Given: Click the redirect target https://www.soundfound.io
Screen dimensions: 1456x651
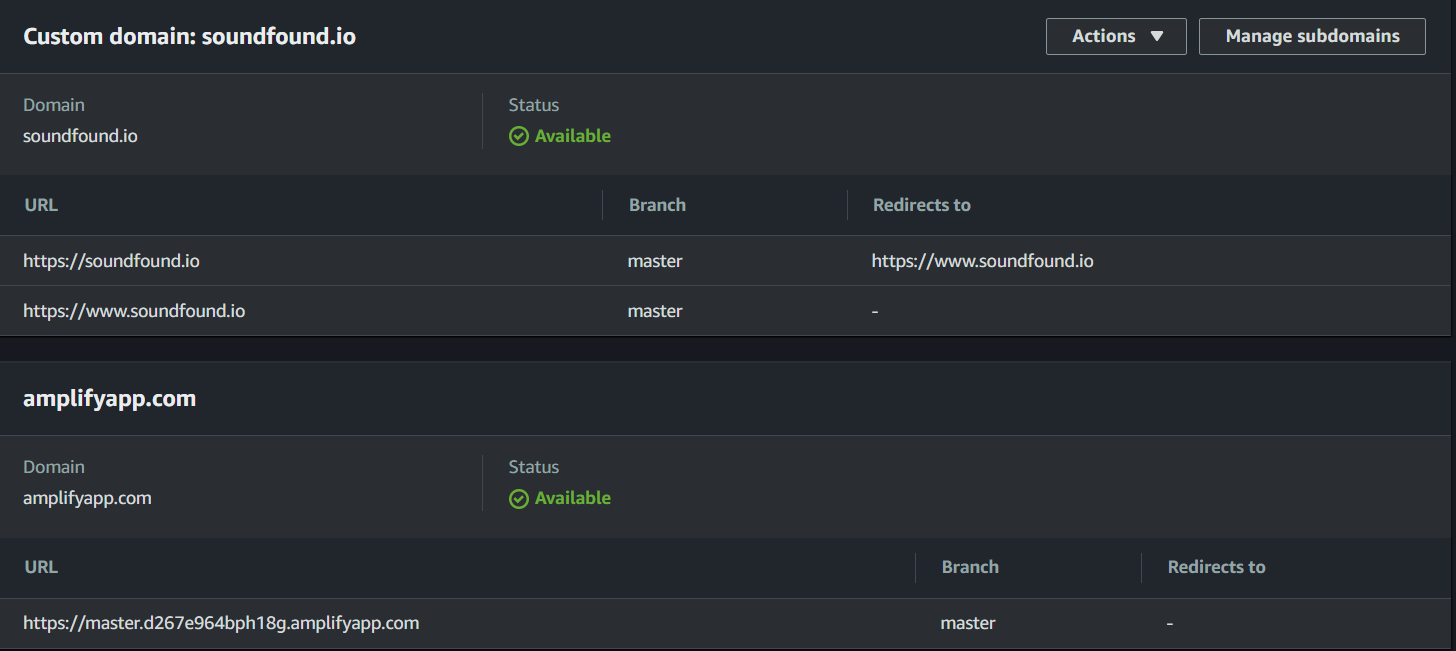Looking at the screenshot, I should [x=982, y=261].
